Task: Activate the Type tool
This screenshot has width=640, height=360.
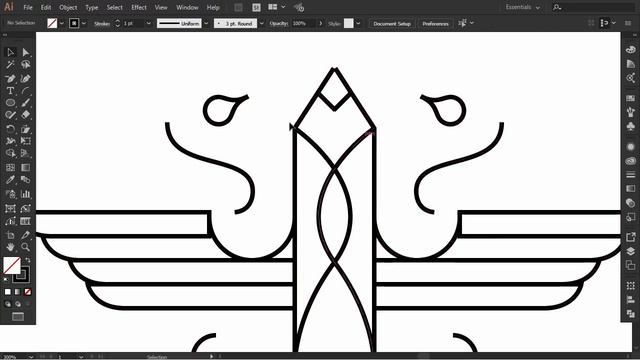Action: pos(10,91)
